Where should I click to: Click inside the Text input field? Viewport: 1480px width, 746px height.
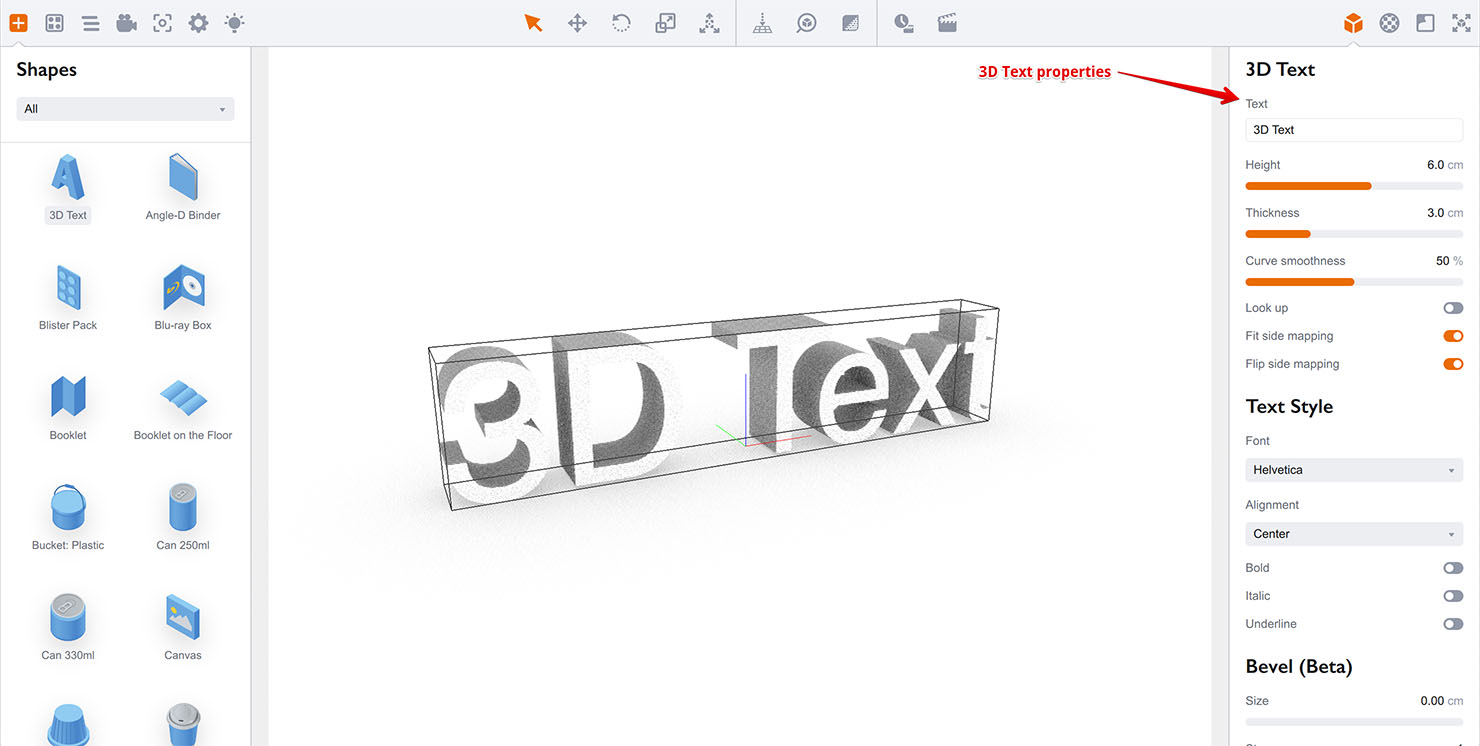[x=1353, y=129]
